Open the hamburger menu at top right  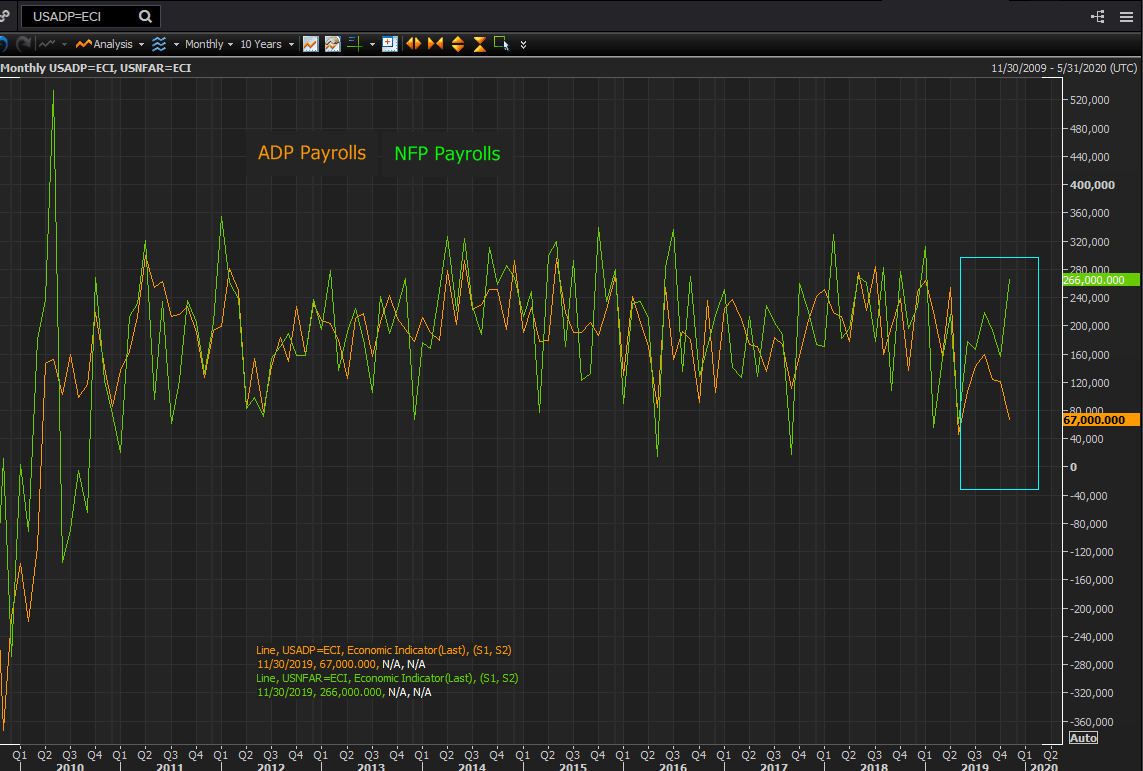[1128, 17]
